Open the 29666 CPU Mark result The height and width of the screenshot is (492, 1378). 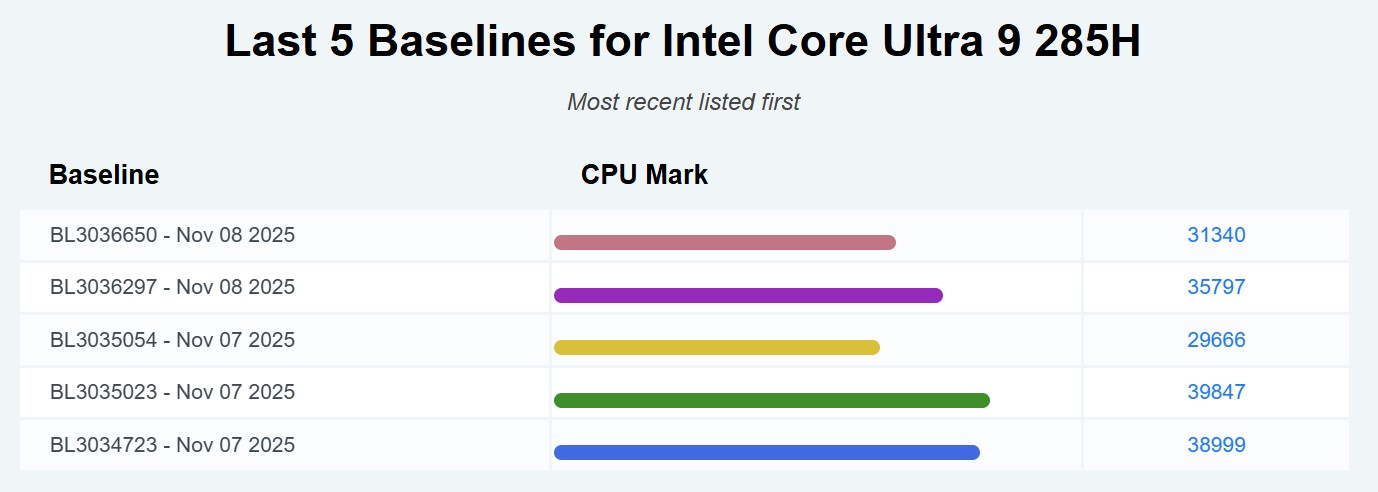click(x=1216, y=340)
